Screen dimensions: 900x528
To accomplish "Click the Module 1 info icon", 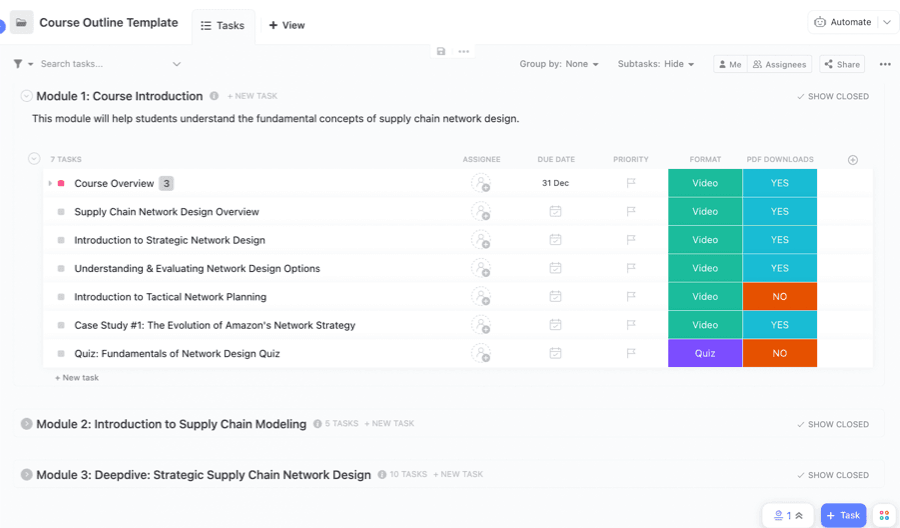I will click(x=214, y=97).
